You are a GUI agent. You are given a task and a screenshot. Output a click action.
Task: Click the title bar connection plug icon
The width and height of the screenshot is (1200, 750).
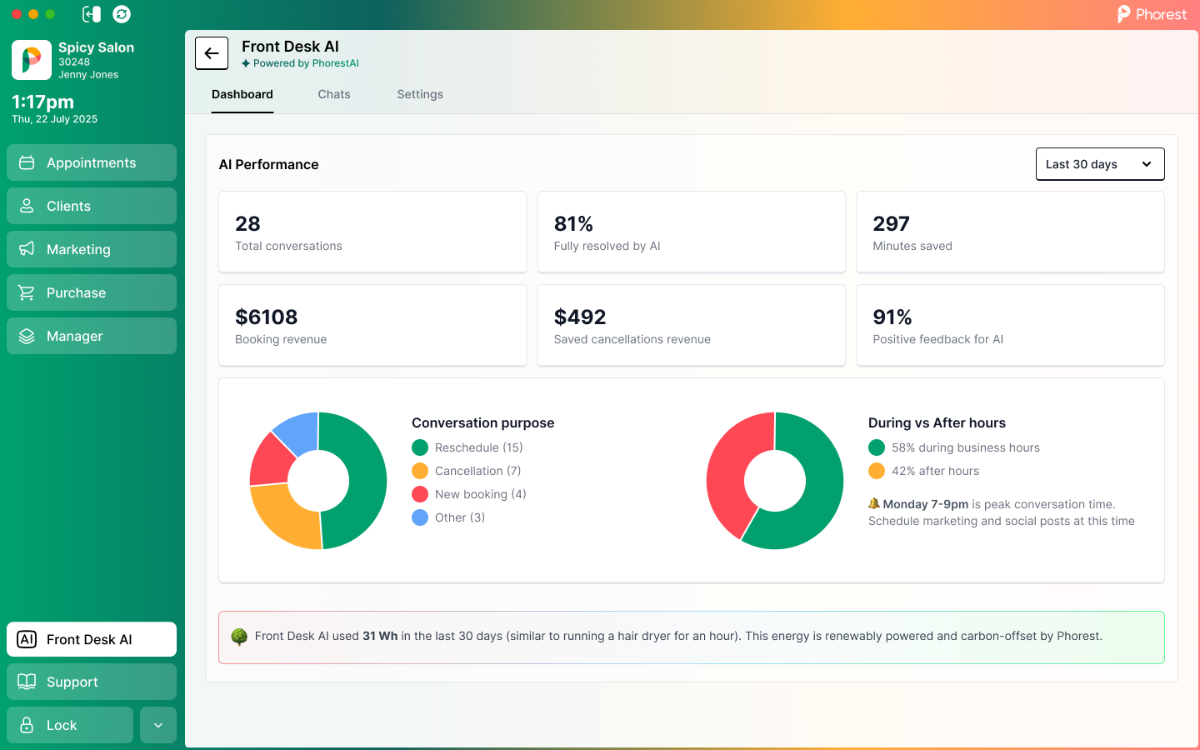point(91,14)
